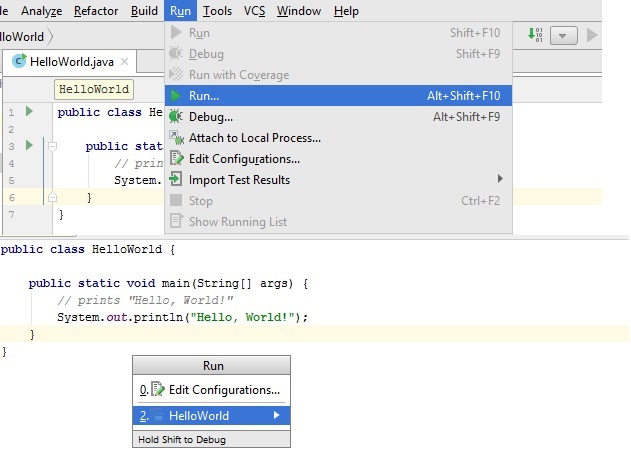Expand the Import Test Results submenu arrow

point(500,180)
